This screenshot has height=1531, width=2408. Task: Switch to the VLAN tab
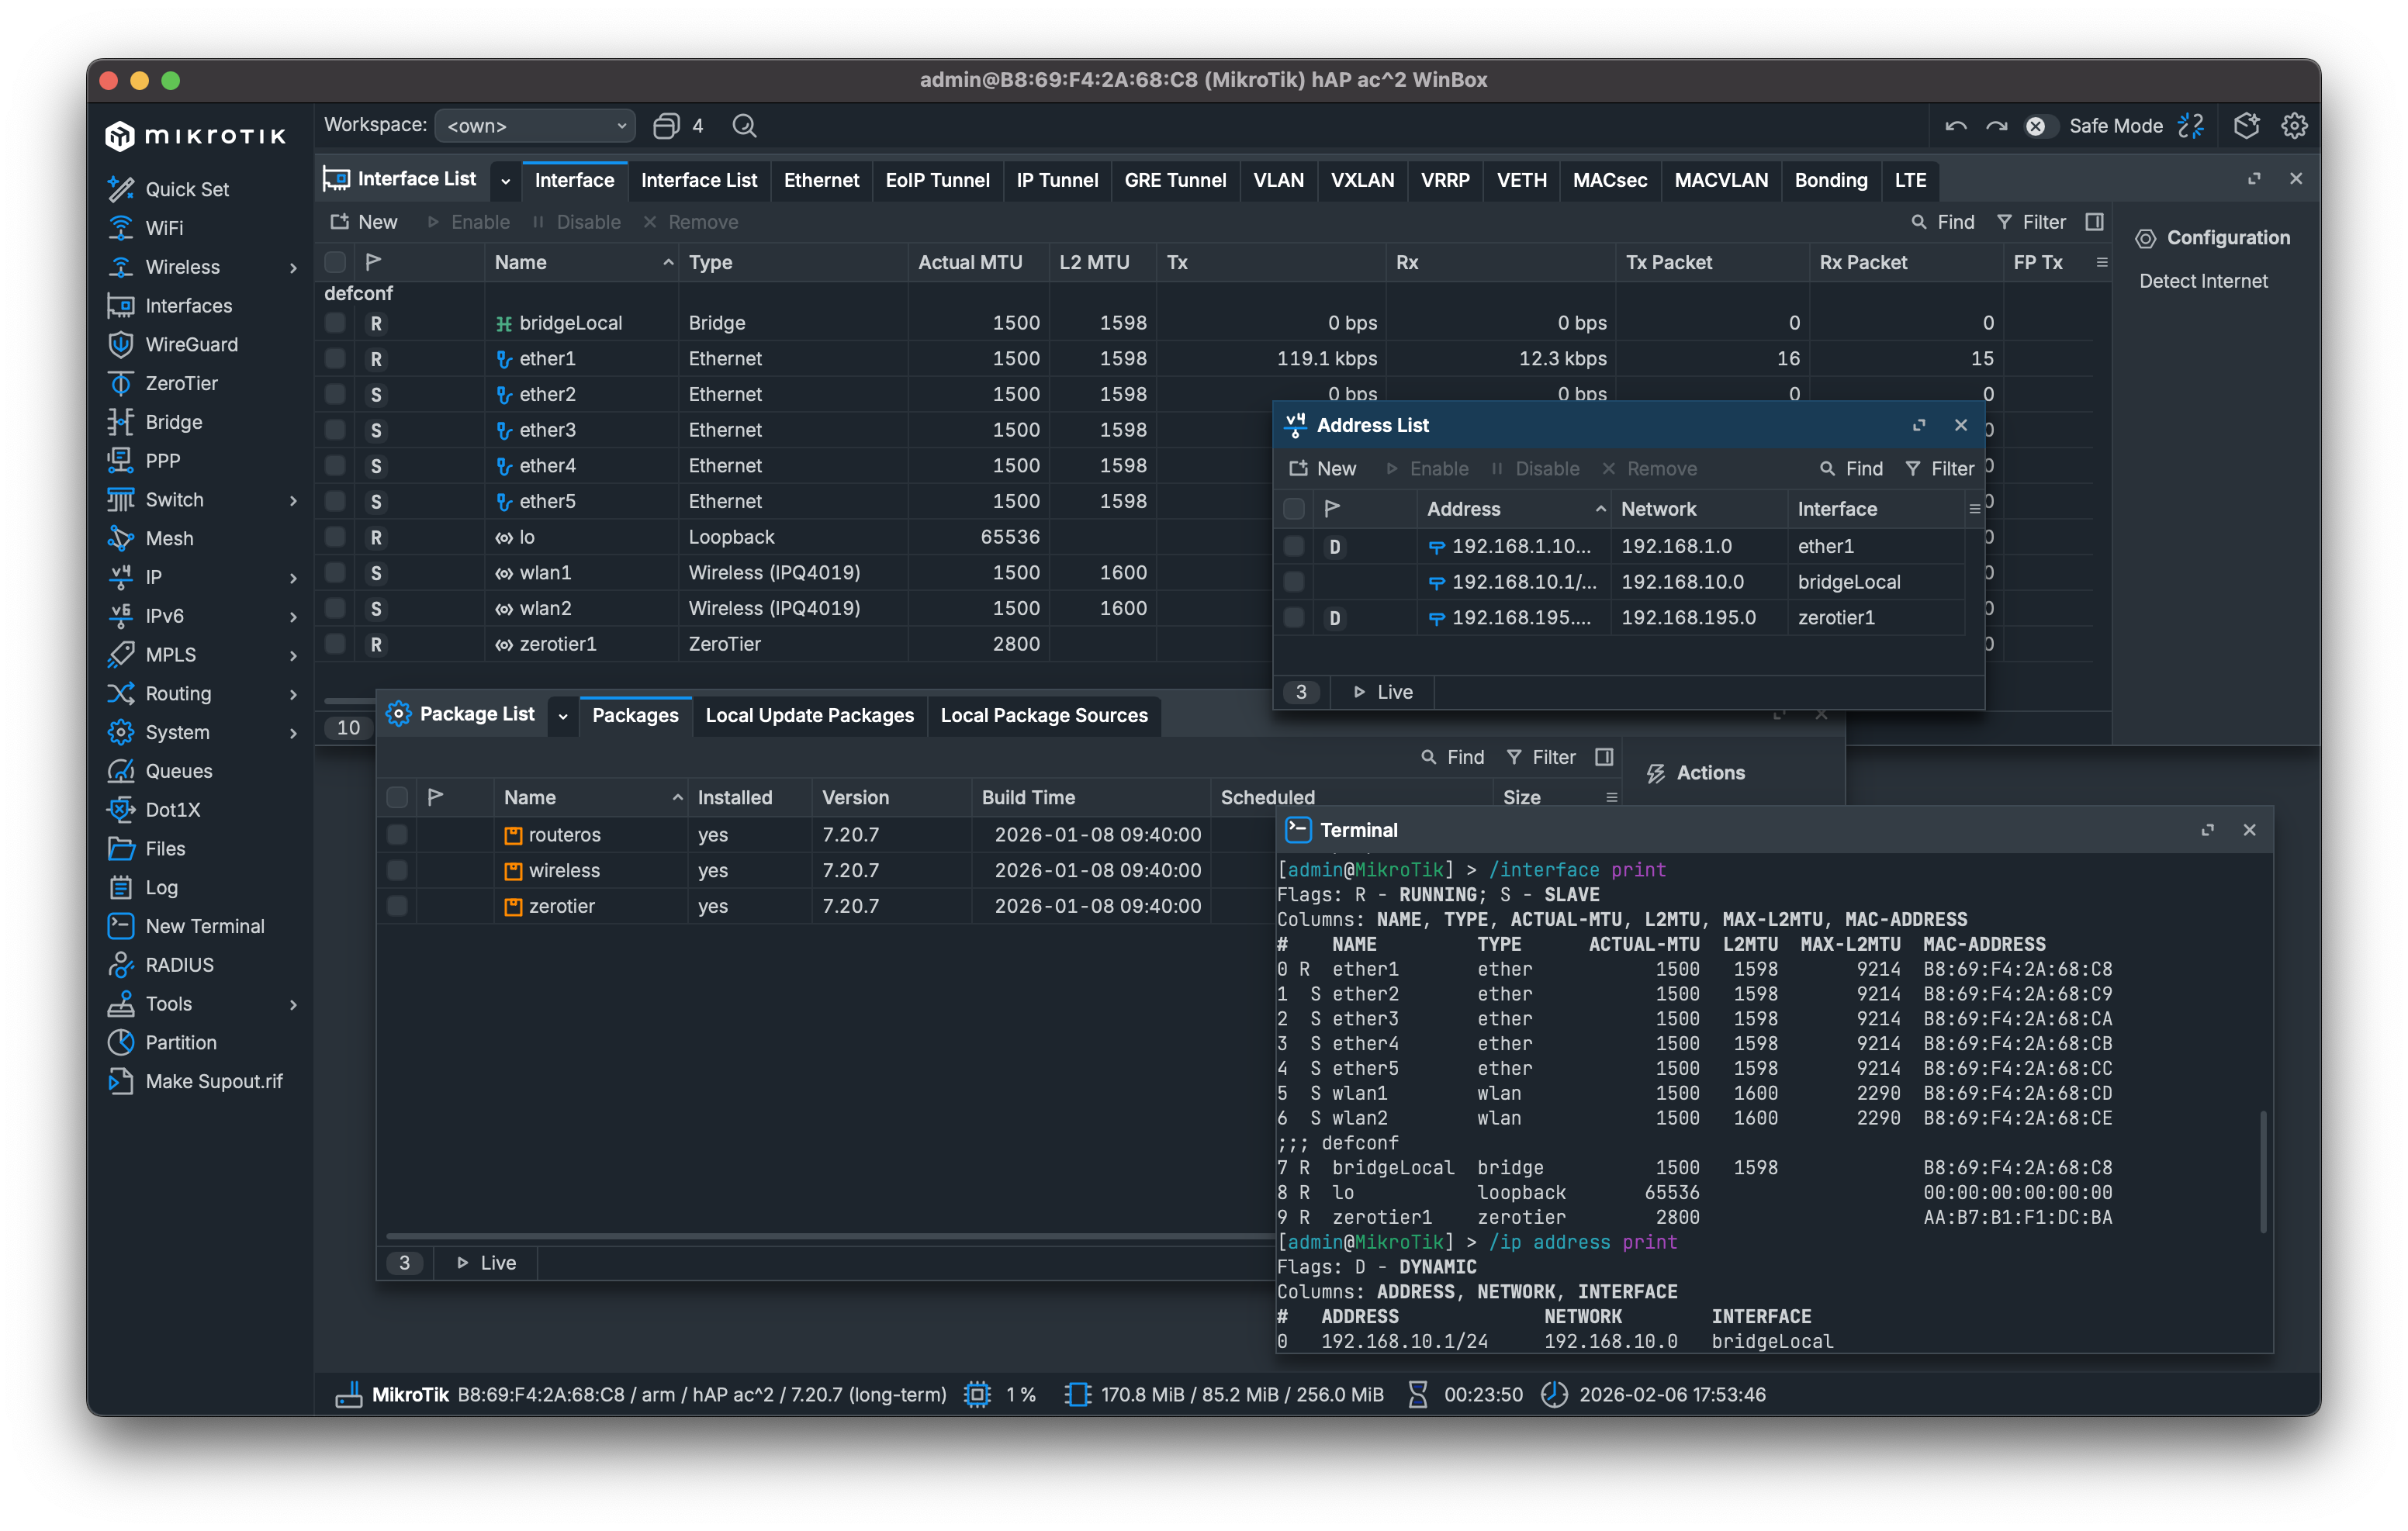(1278, 180)
